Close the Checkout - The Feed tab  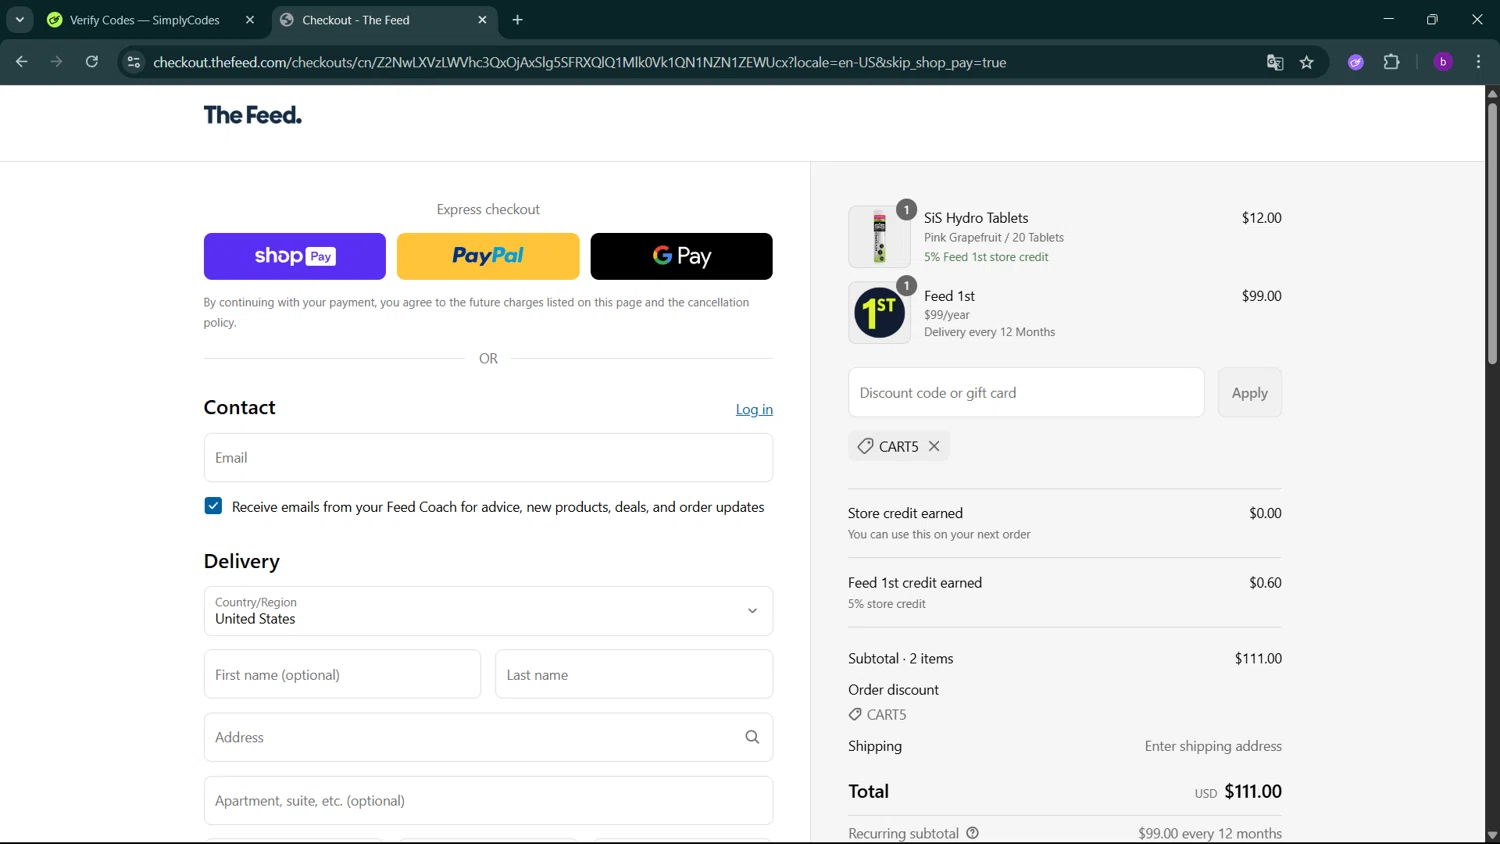[x=483, y=20]
